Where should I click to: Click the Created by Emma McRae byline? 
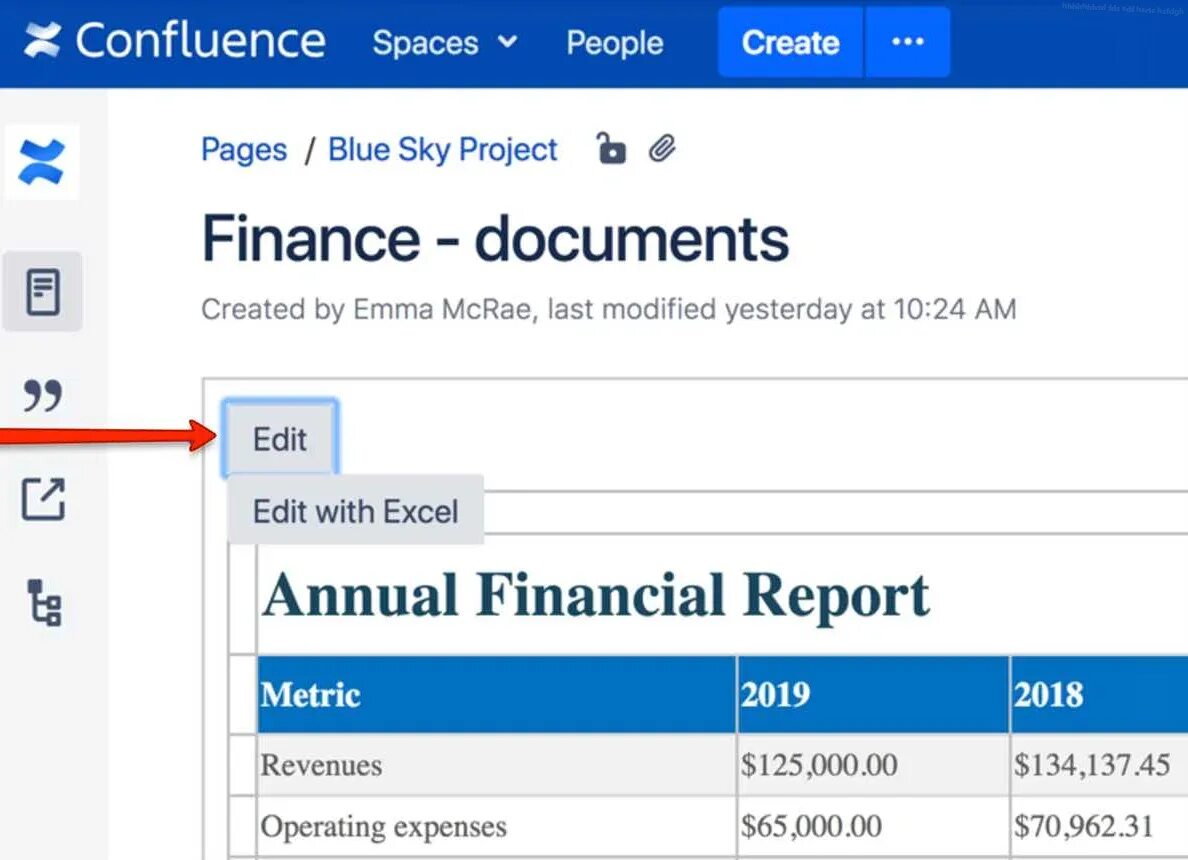tap(608, 309)
